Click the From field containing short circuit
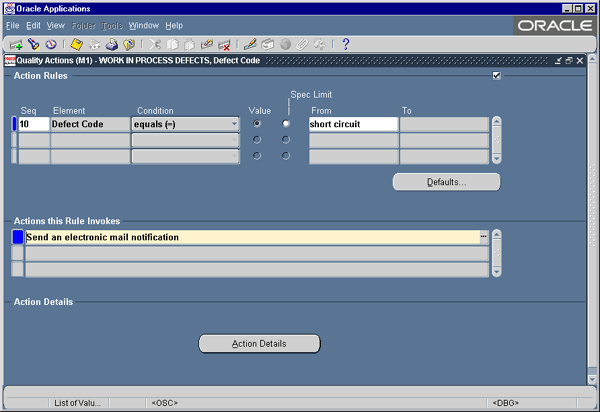Screen dimensions: 600x412 tap(352, 124)
